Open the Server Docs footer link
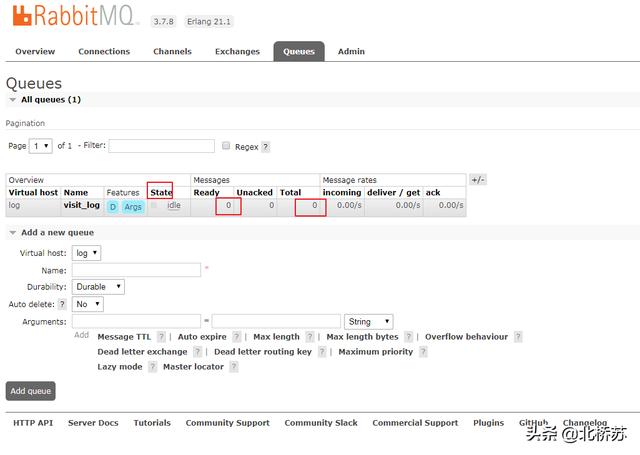Image resolution: width=640 pixels, height=455 pixels. pos(93,423)
